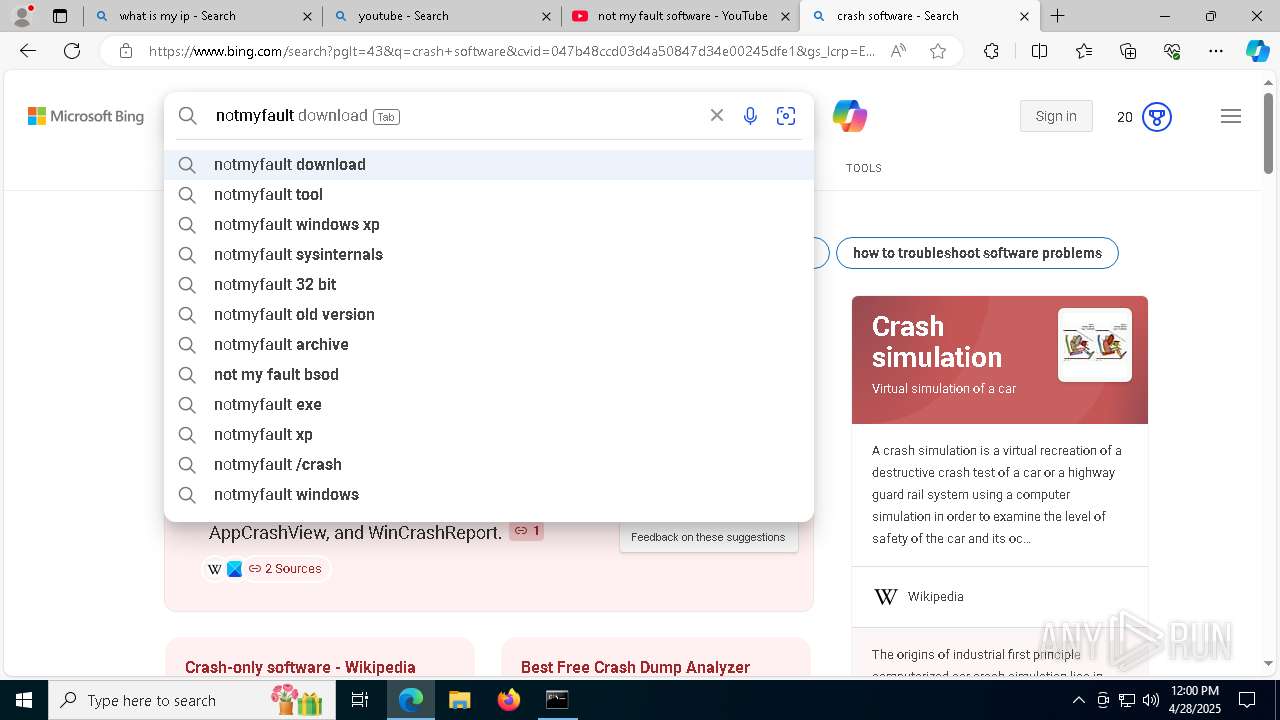Screen dimensions: 1280x720
Task: Pick suggestion 'notmyfault archive'
Action: (x=489, y=344)
